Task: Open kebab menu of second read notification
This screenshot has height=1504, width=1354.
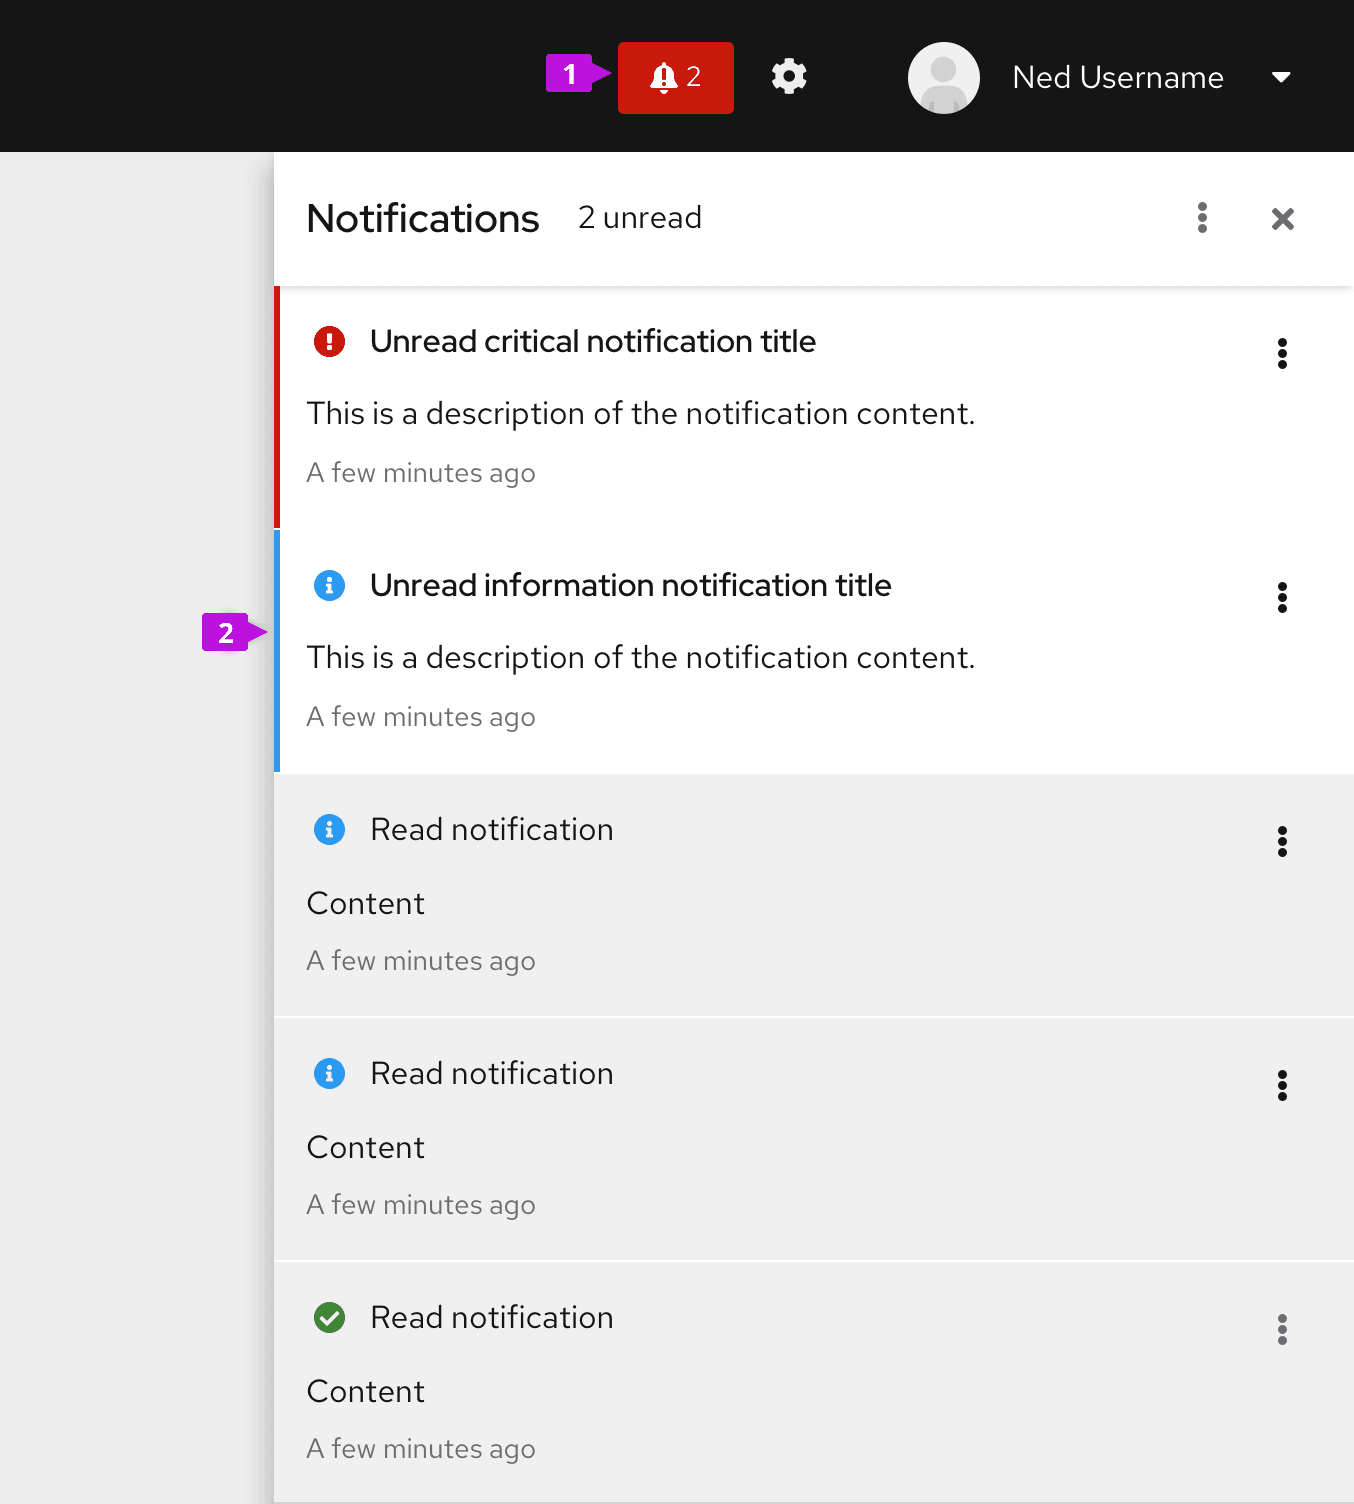Action: point(1282,1086)
